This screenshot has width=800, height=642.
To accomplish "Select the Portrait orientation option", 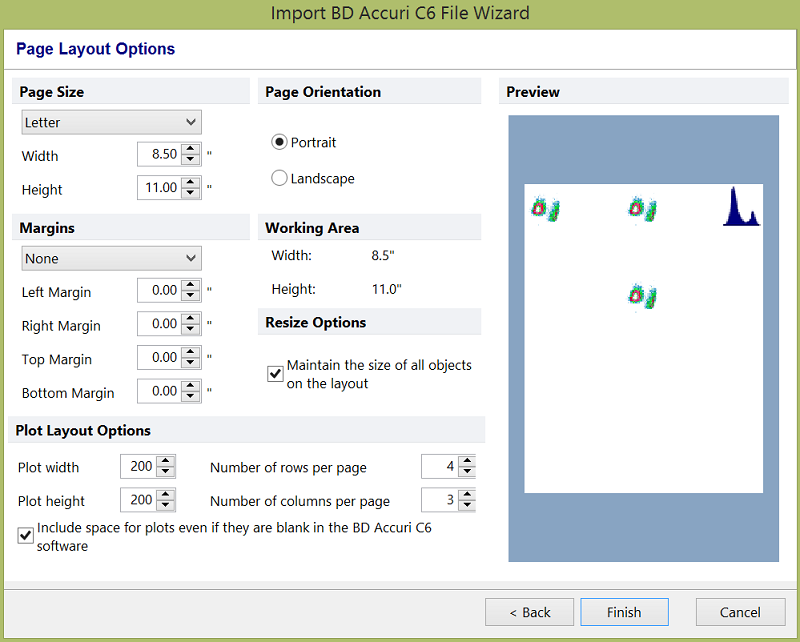I will click(x=280, y=143).
